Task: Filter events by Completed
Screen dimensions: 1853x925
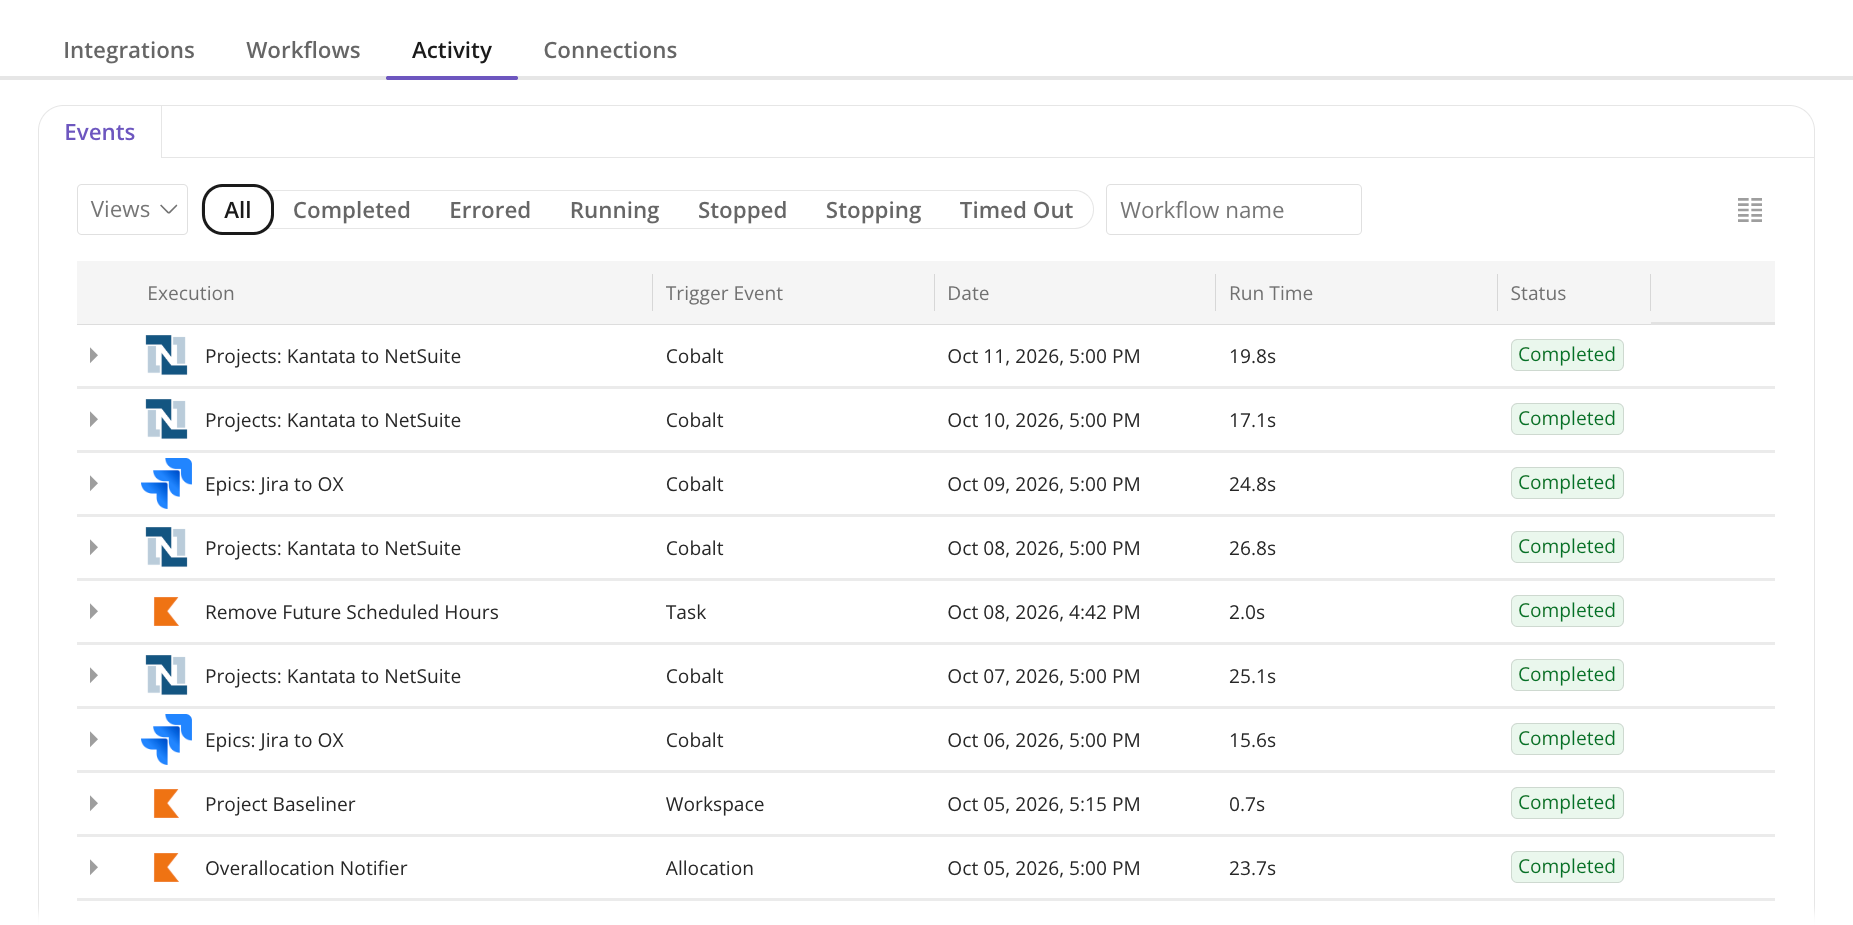Action: click(352, 210)
